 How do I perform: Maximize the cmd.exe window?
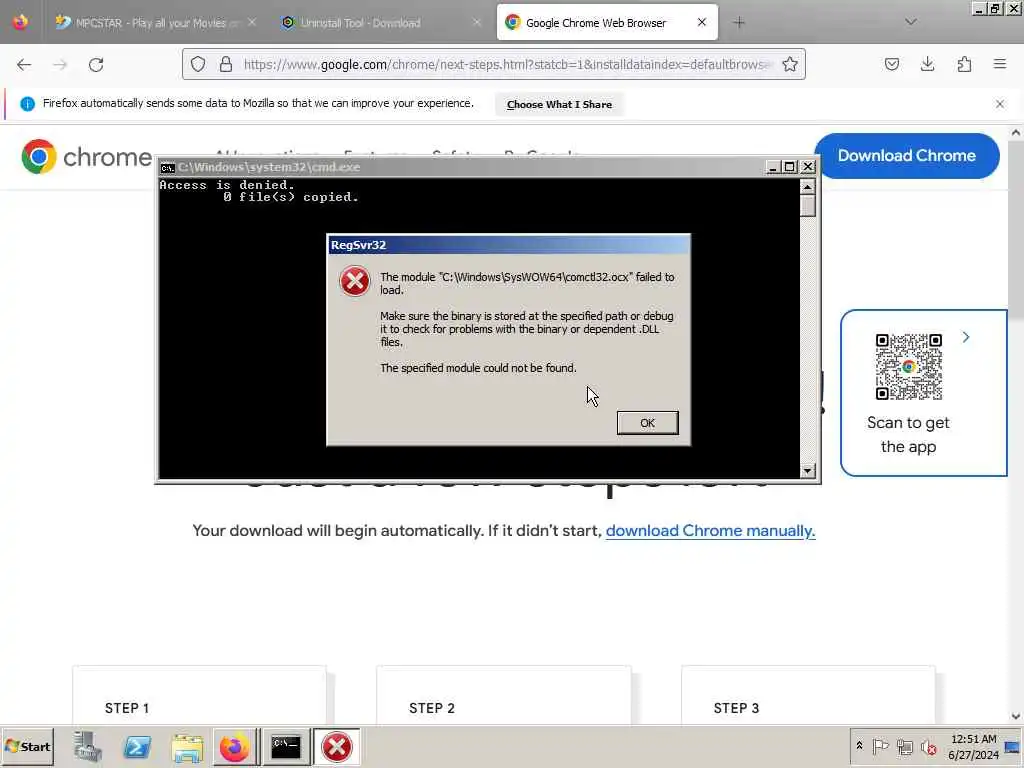[790, 167]
